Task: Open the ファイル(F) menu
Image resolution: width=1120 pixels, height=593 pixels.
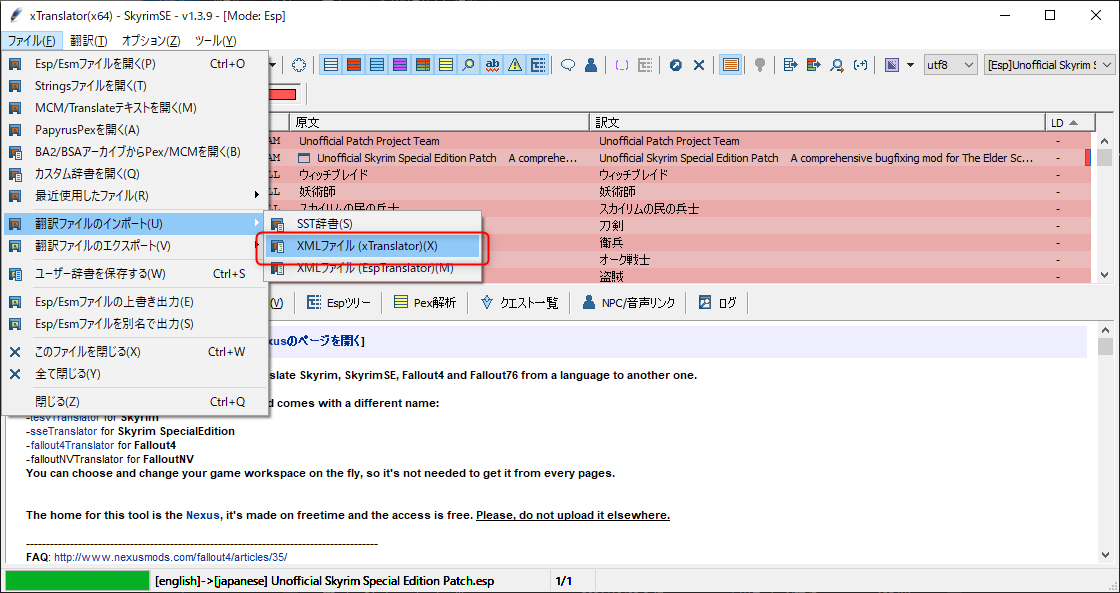Action: coord(31,41)
